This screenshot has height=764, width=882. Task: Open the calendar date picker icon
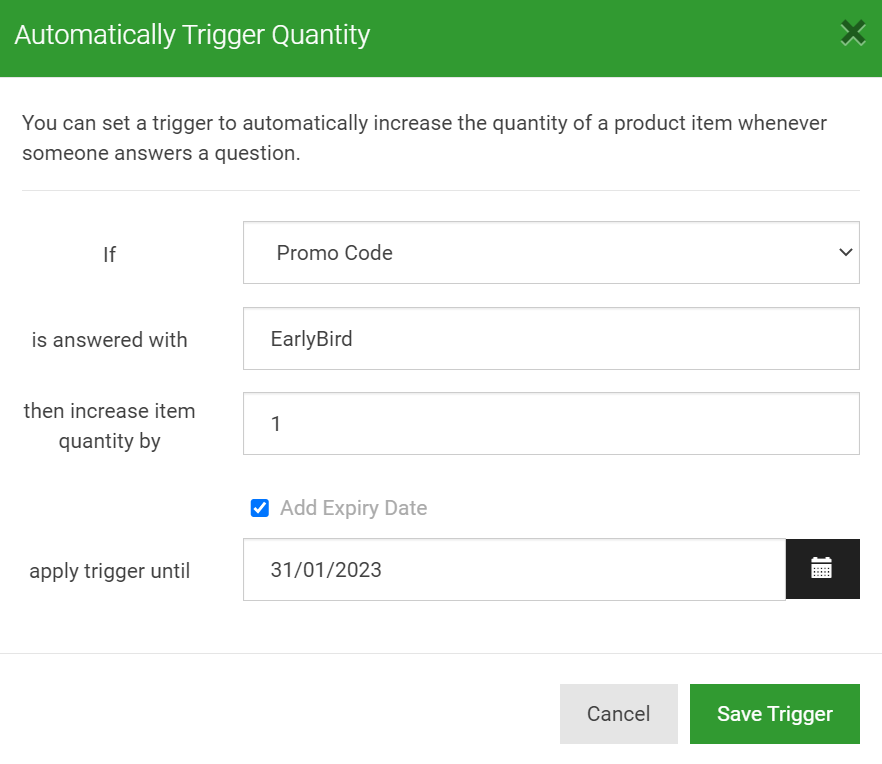(822, 569)
